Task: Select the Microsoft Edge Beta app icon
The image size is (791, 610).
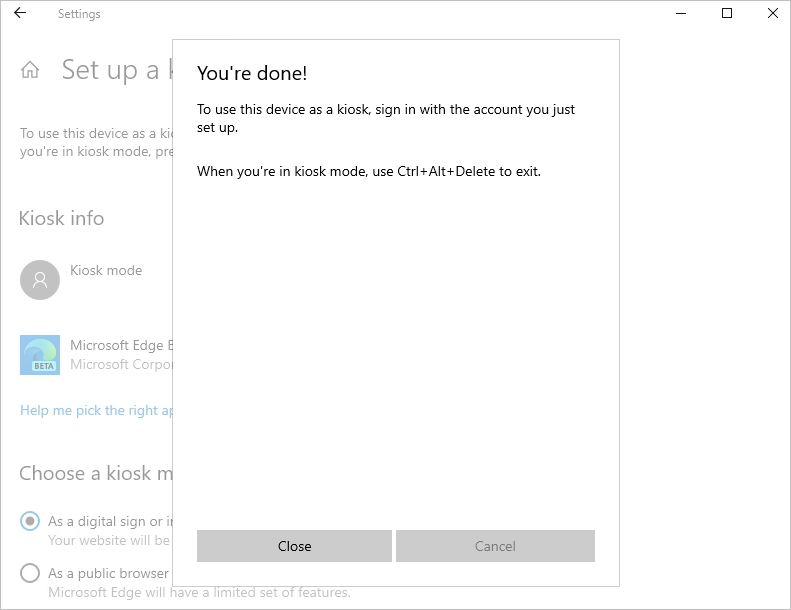Action: click(x=40, y=355)
